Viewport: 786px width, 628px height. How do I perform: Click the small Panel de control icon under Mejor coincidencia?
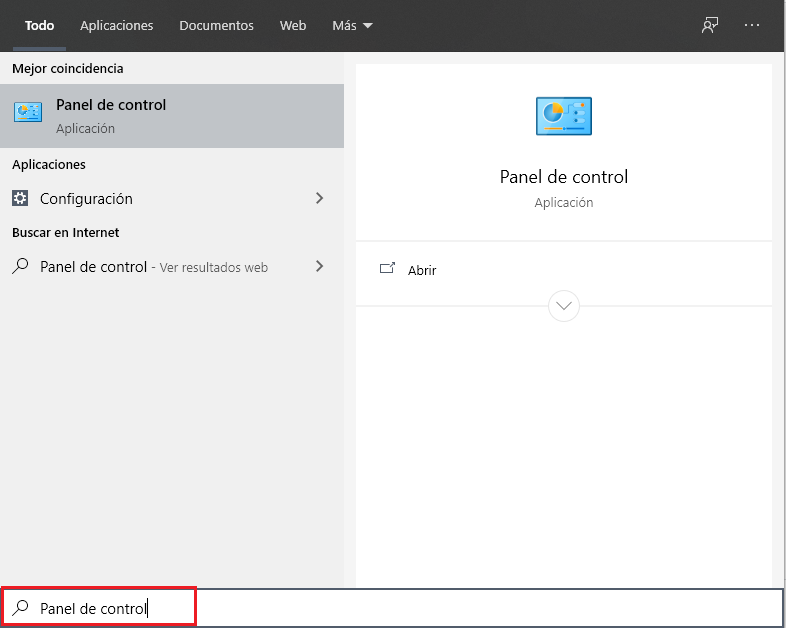point(28,115)
